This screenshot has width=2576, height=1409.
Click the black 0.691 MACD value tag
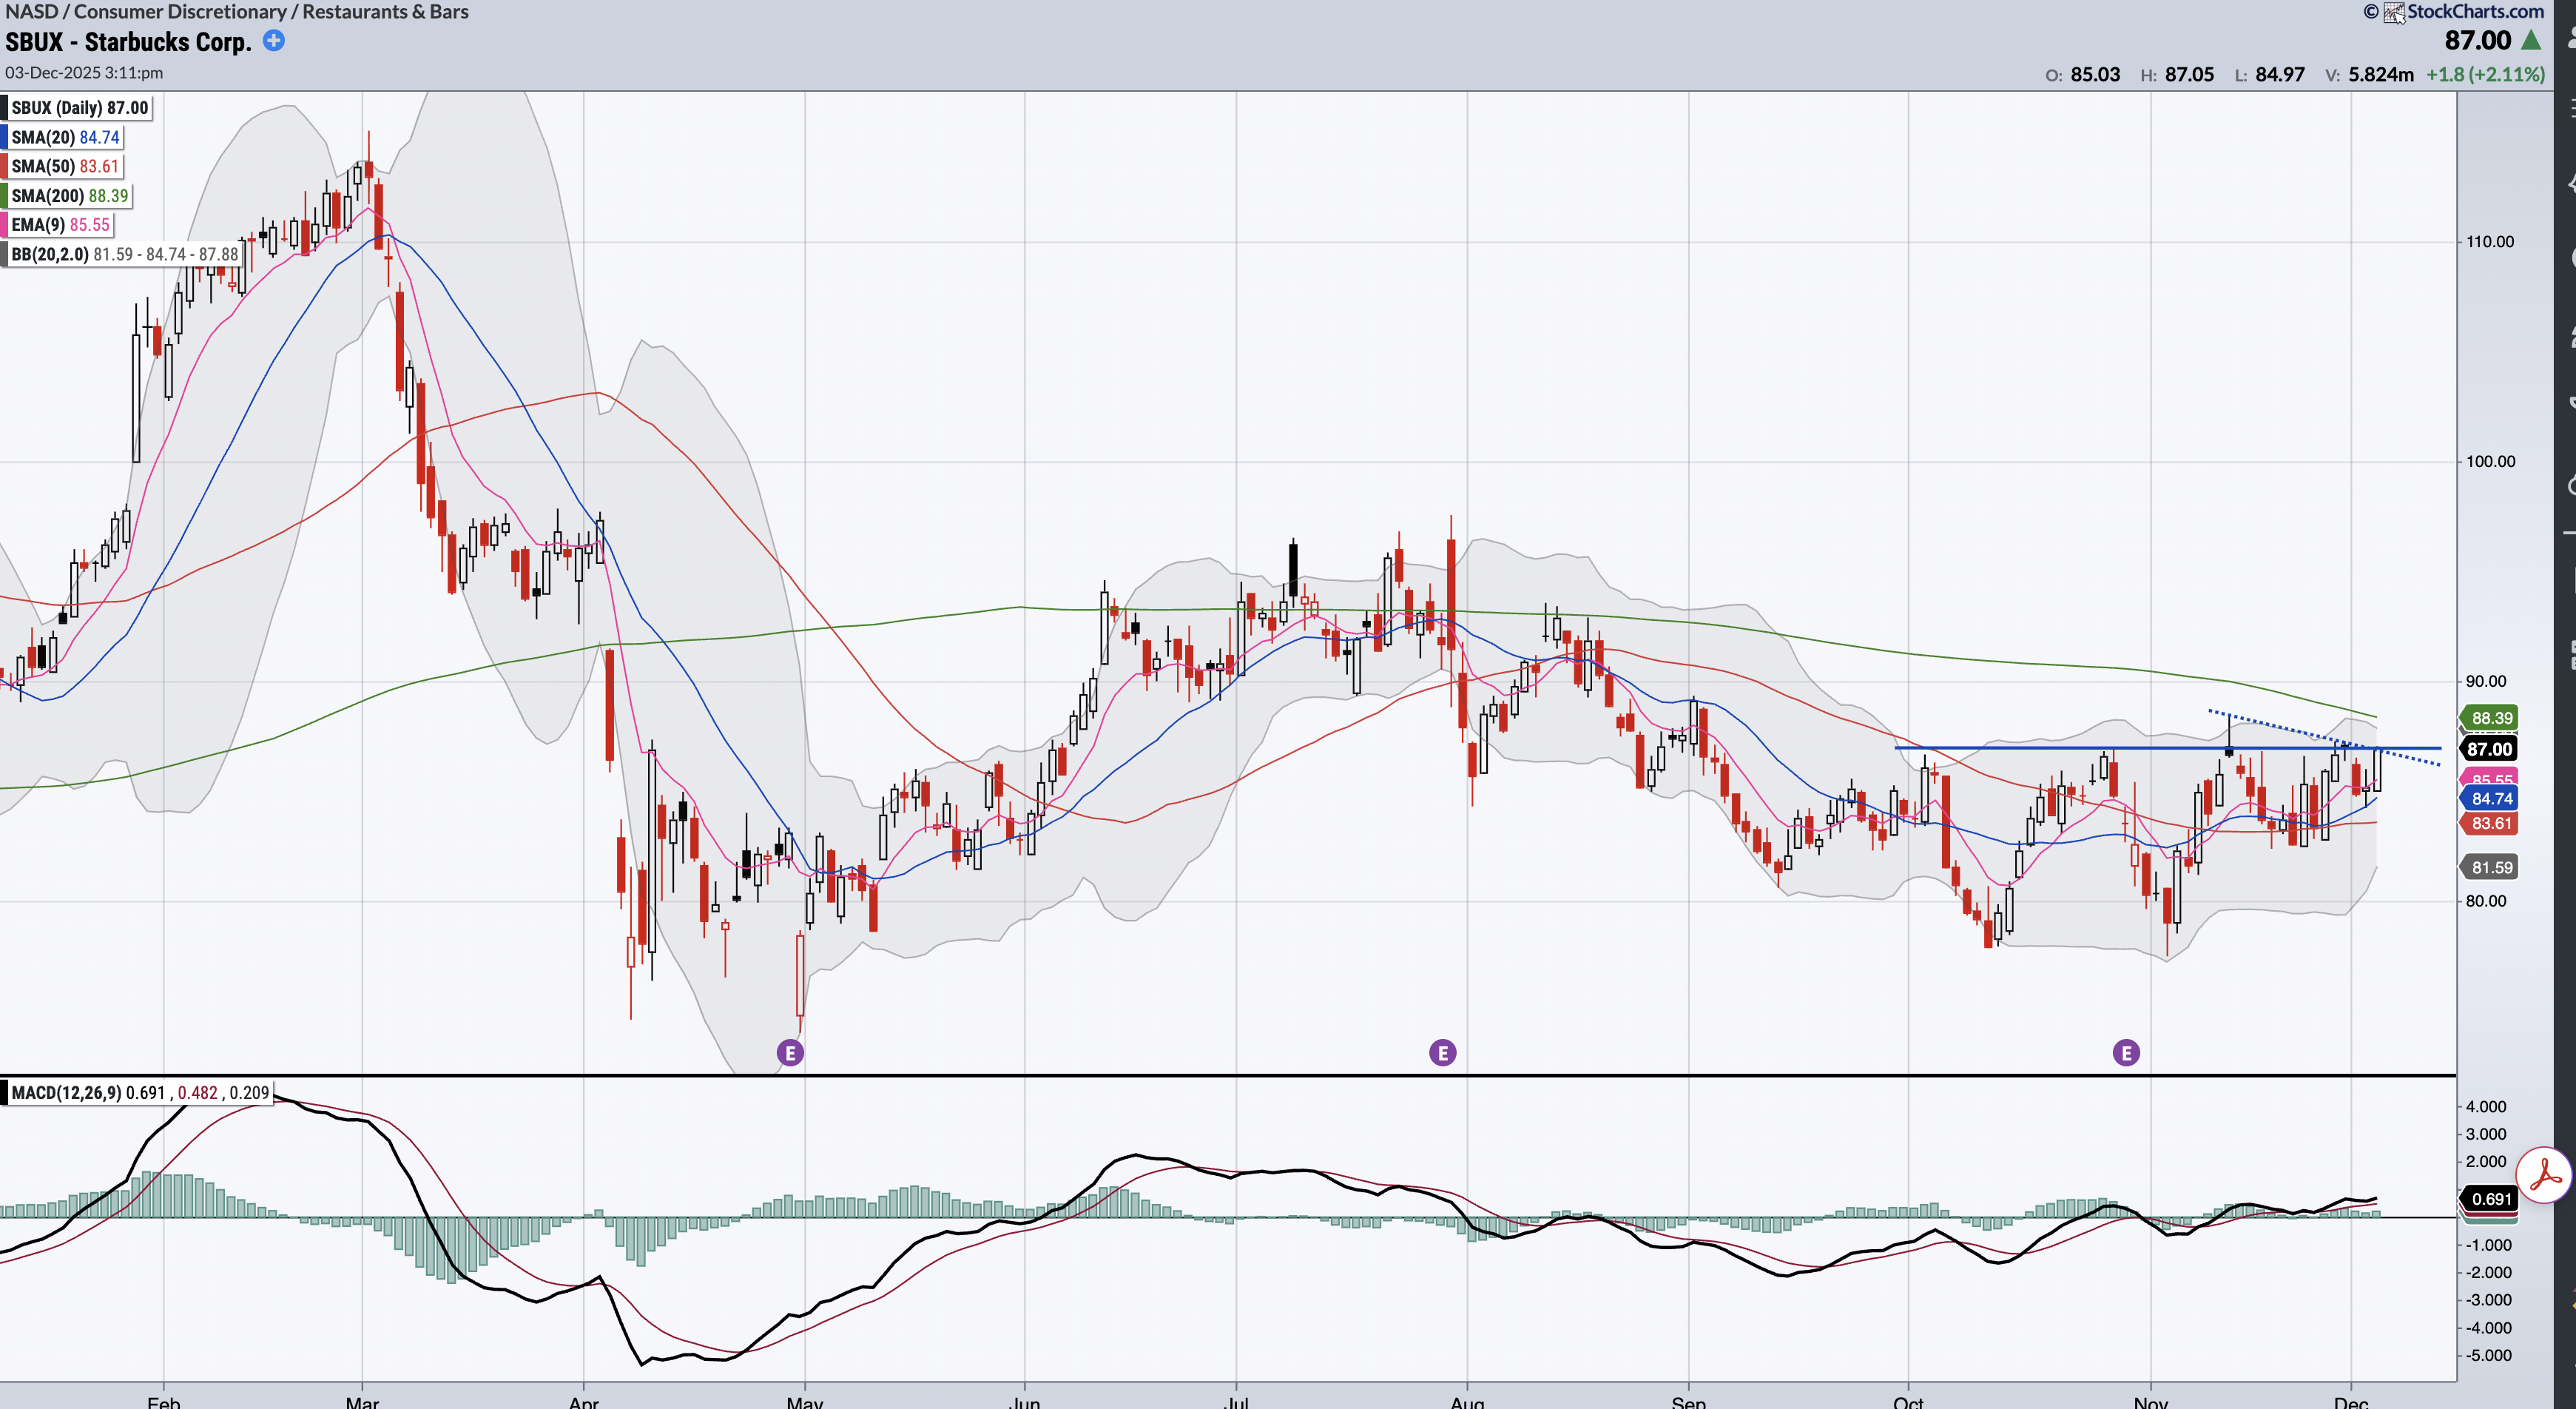coord(2490,1199)
